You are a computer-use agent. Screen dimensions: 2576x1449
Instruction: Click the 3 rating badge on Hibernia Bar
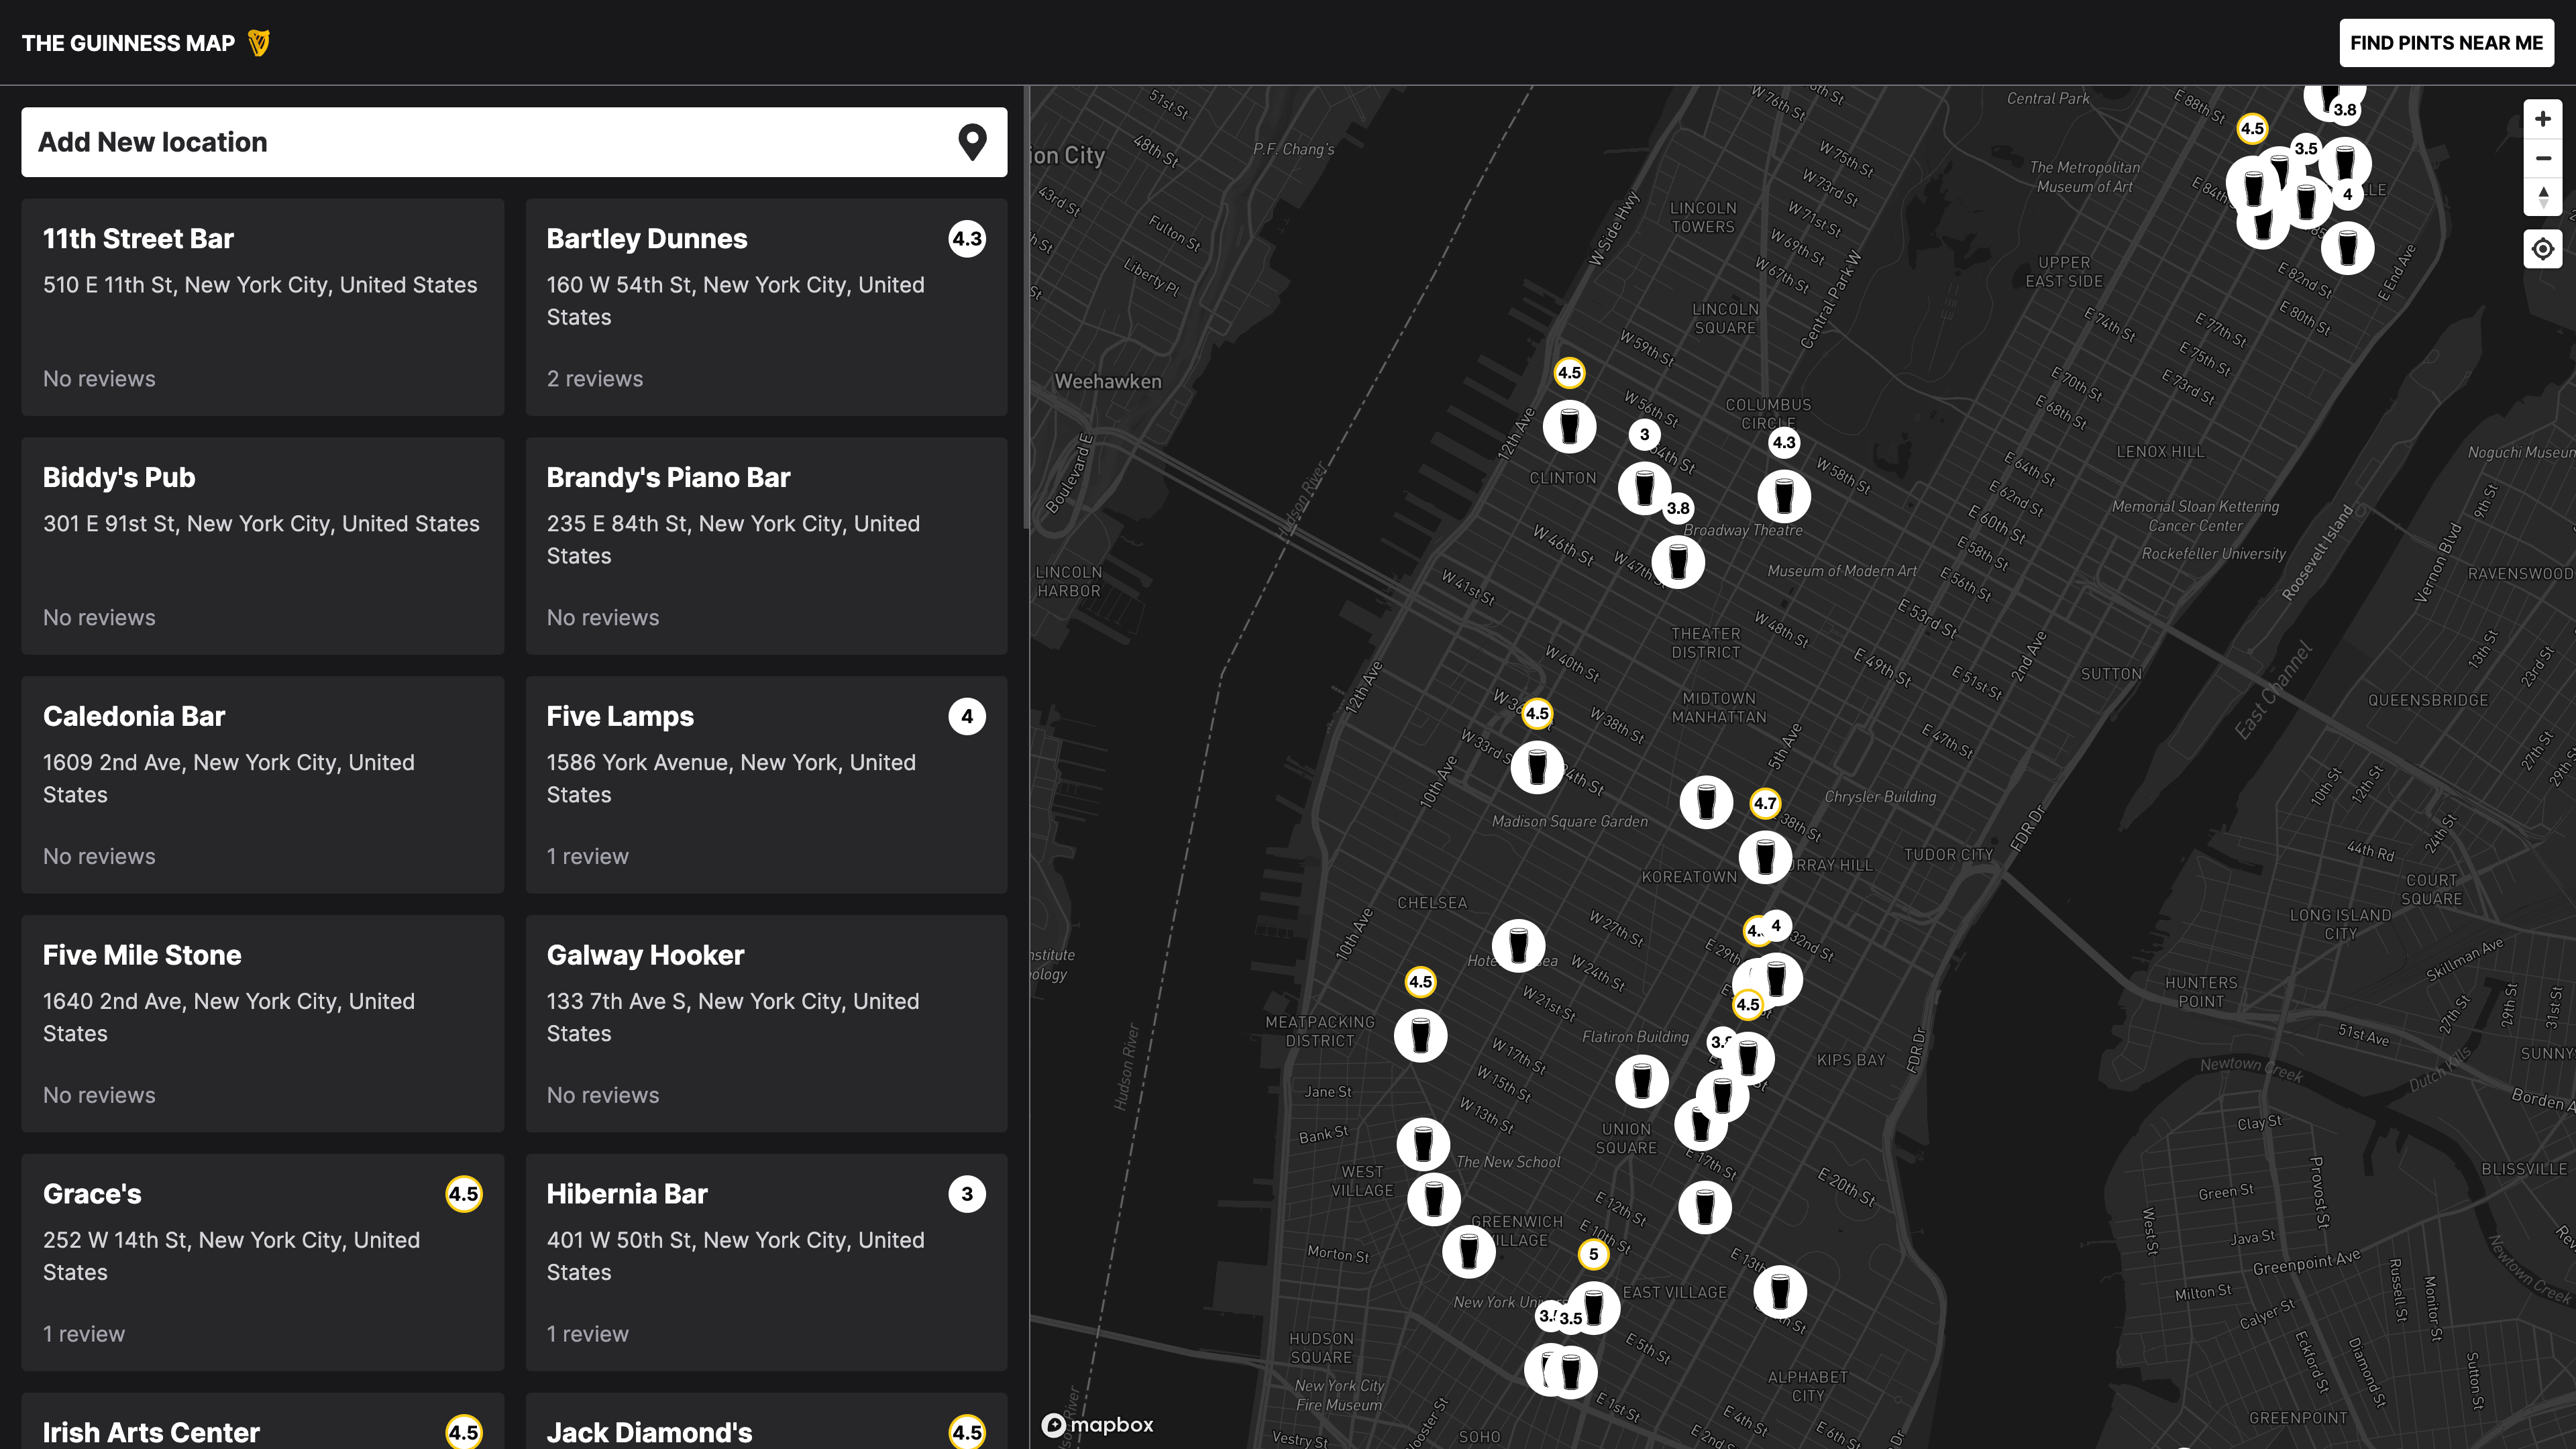[x=967, y=1194]
